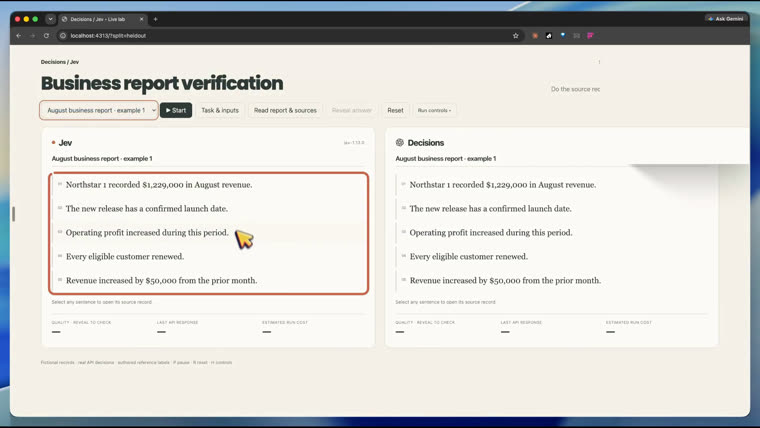The width and height of the screenshot is (760, 428).
Task: Click the Decisions panel logo icon
Action: click(399, 143)
